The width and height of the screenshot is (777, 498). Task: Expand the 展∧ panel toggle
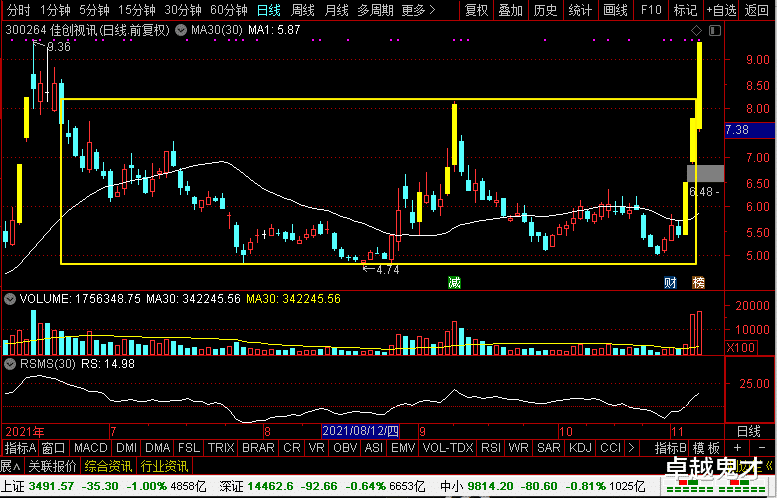pyautogui.click(x=10, y=466)
